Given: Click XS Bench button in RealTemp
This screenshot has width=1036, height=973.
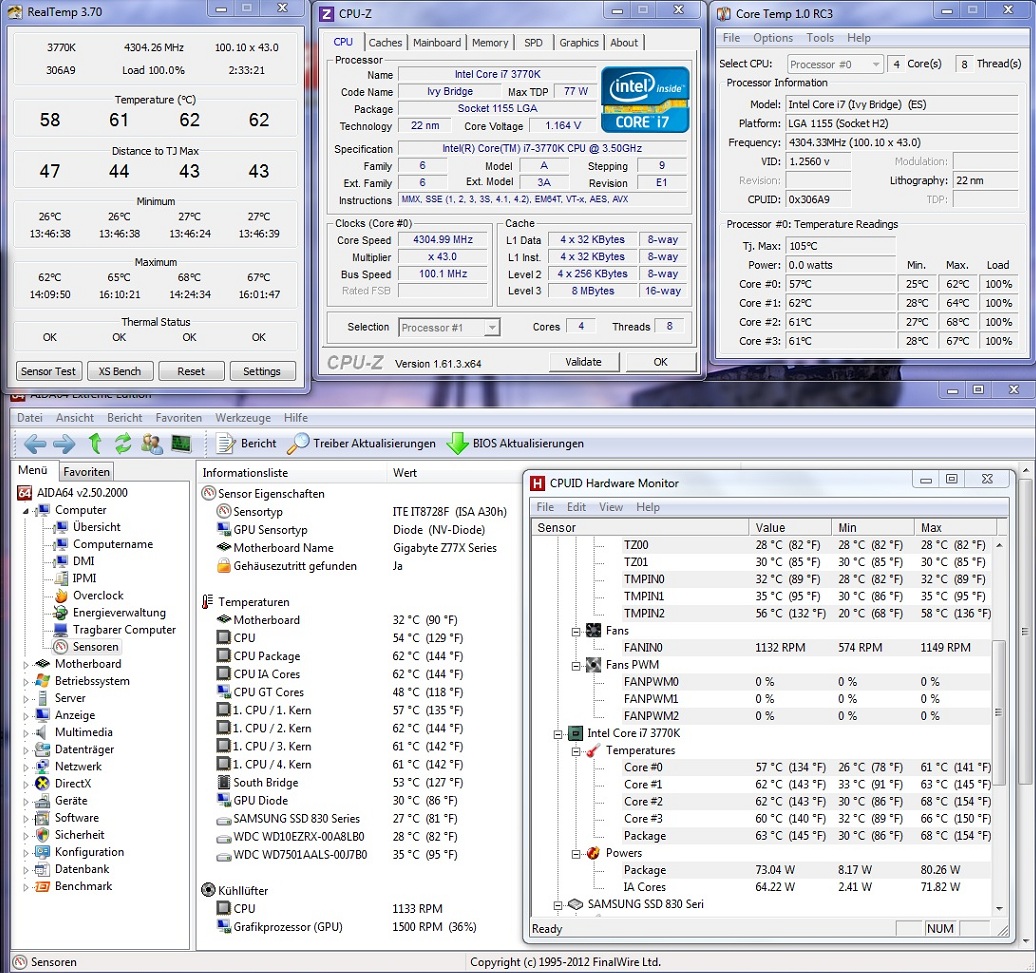Looking at the screenshot, I should pos(120,371).
